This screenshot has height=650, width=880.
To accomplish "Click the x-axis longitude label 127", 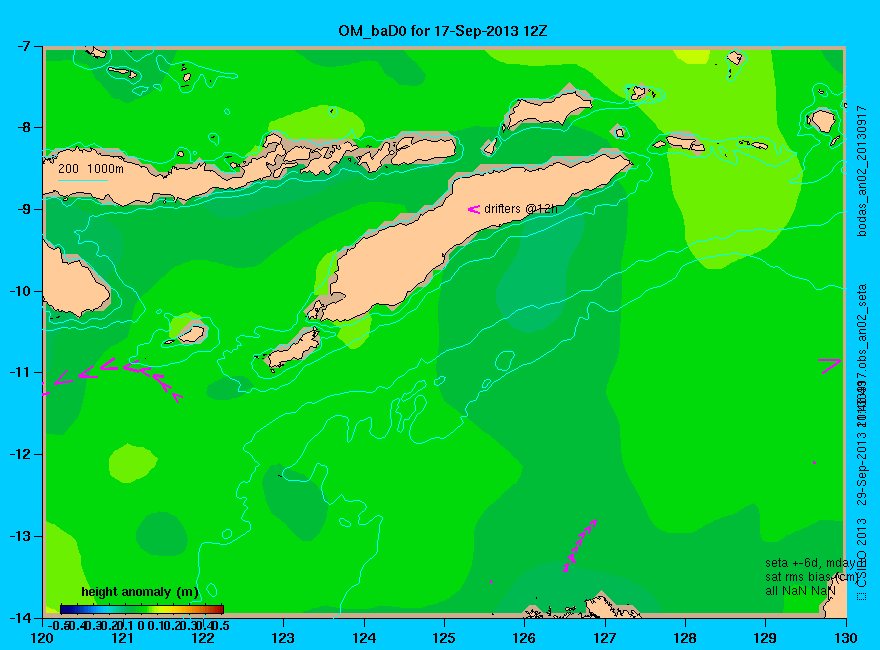I will click(605, 638).
